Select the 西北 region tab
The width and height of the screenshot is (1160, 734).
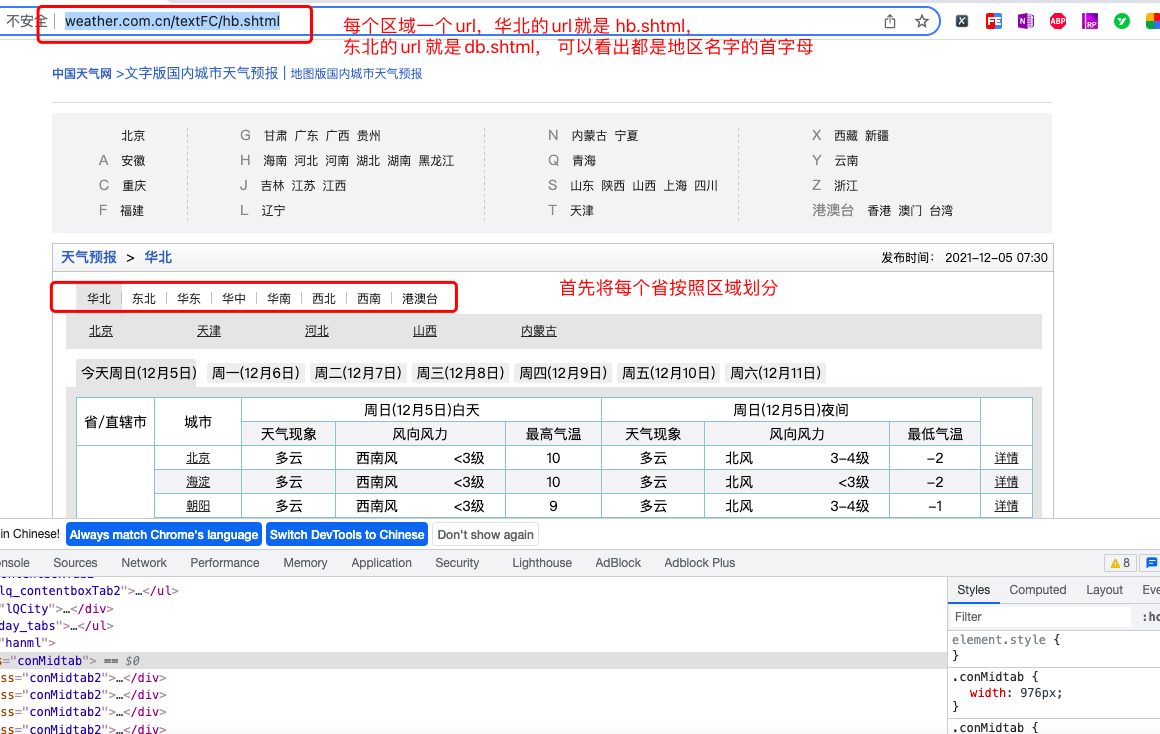[324, 299]
